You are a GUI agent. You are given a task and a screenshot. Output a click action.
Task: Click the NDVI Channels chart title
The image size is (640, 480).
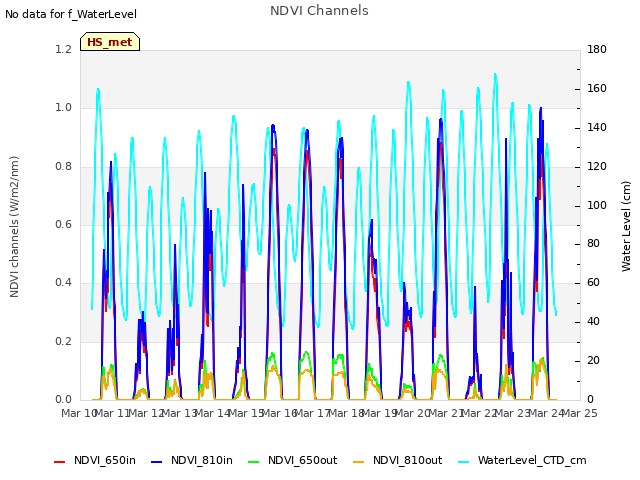pyautogui.click(x=319, y=11)
